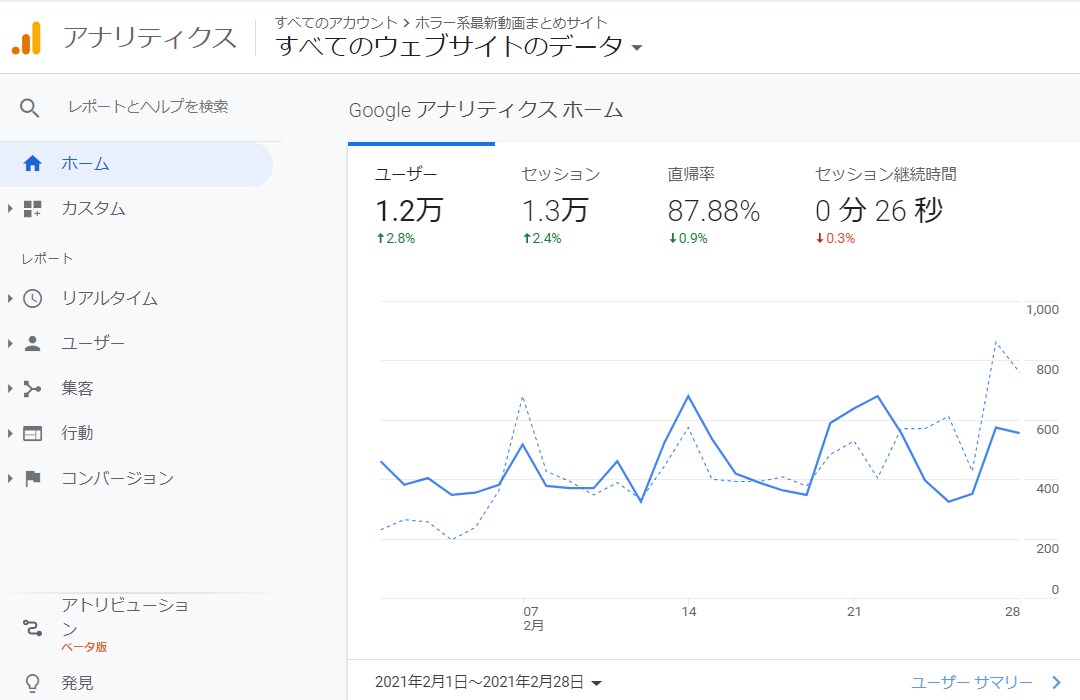This screenshot has width=1080, height=700.
Task: Expand the コンバージョン report triangle
Action: pyautogui.click(x=10, y=478)
